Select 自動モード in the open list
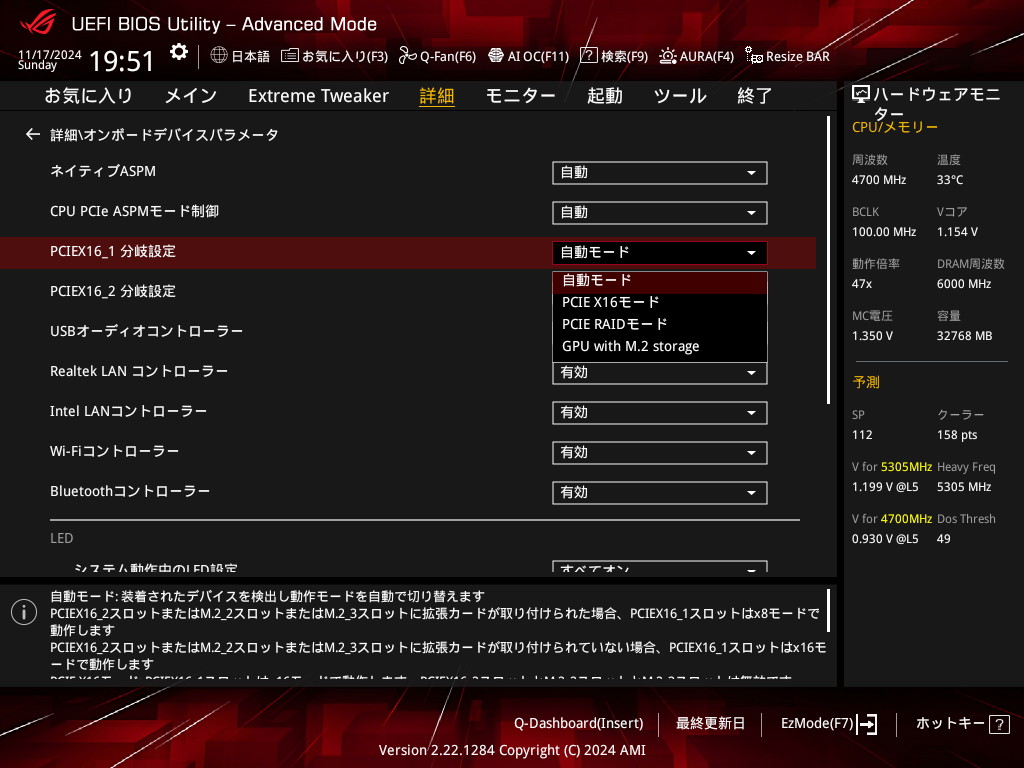The height and width of the screenshot is (768, 1024). 660,281
